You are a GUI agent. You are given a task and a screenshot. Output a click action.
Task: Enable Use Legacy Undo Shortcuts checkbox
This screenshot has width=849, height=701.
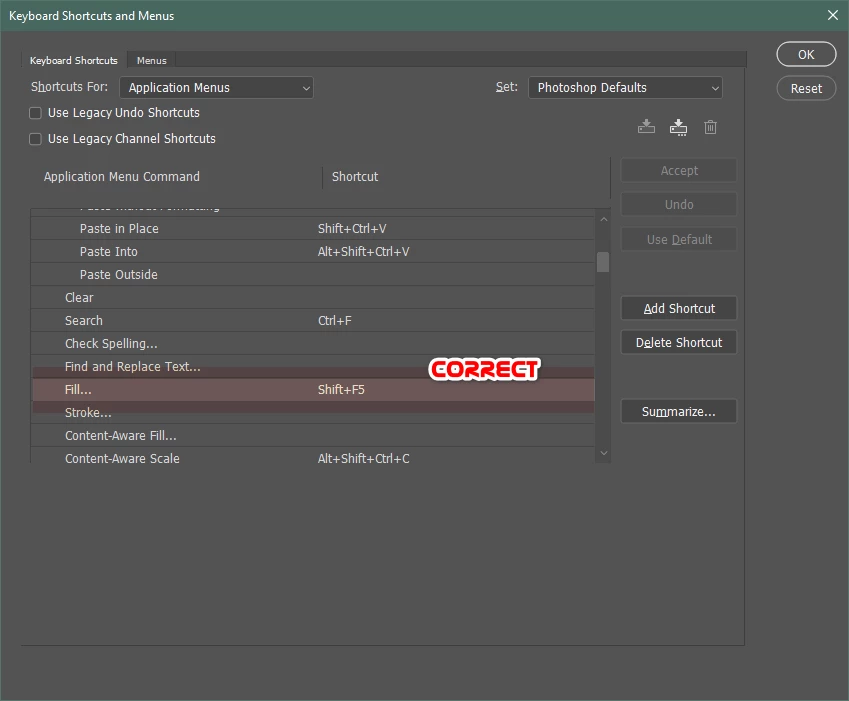[35, 113]
